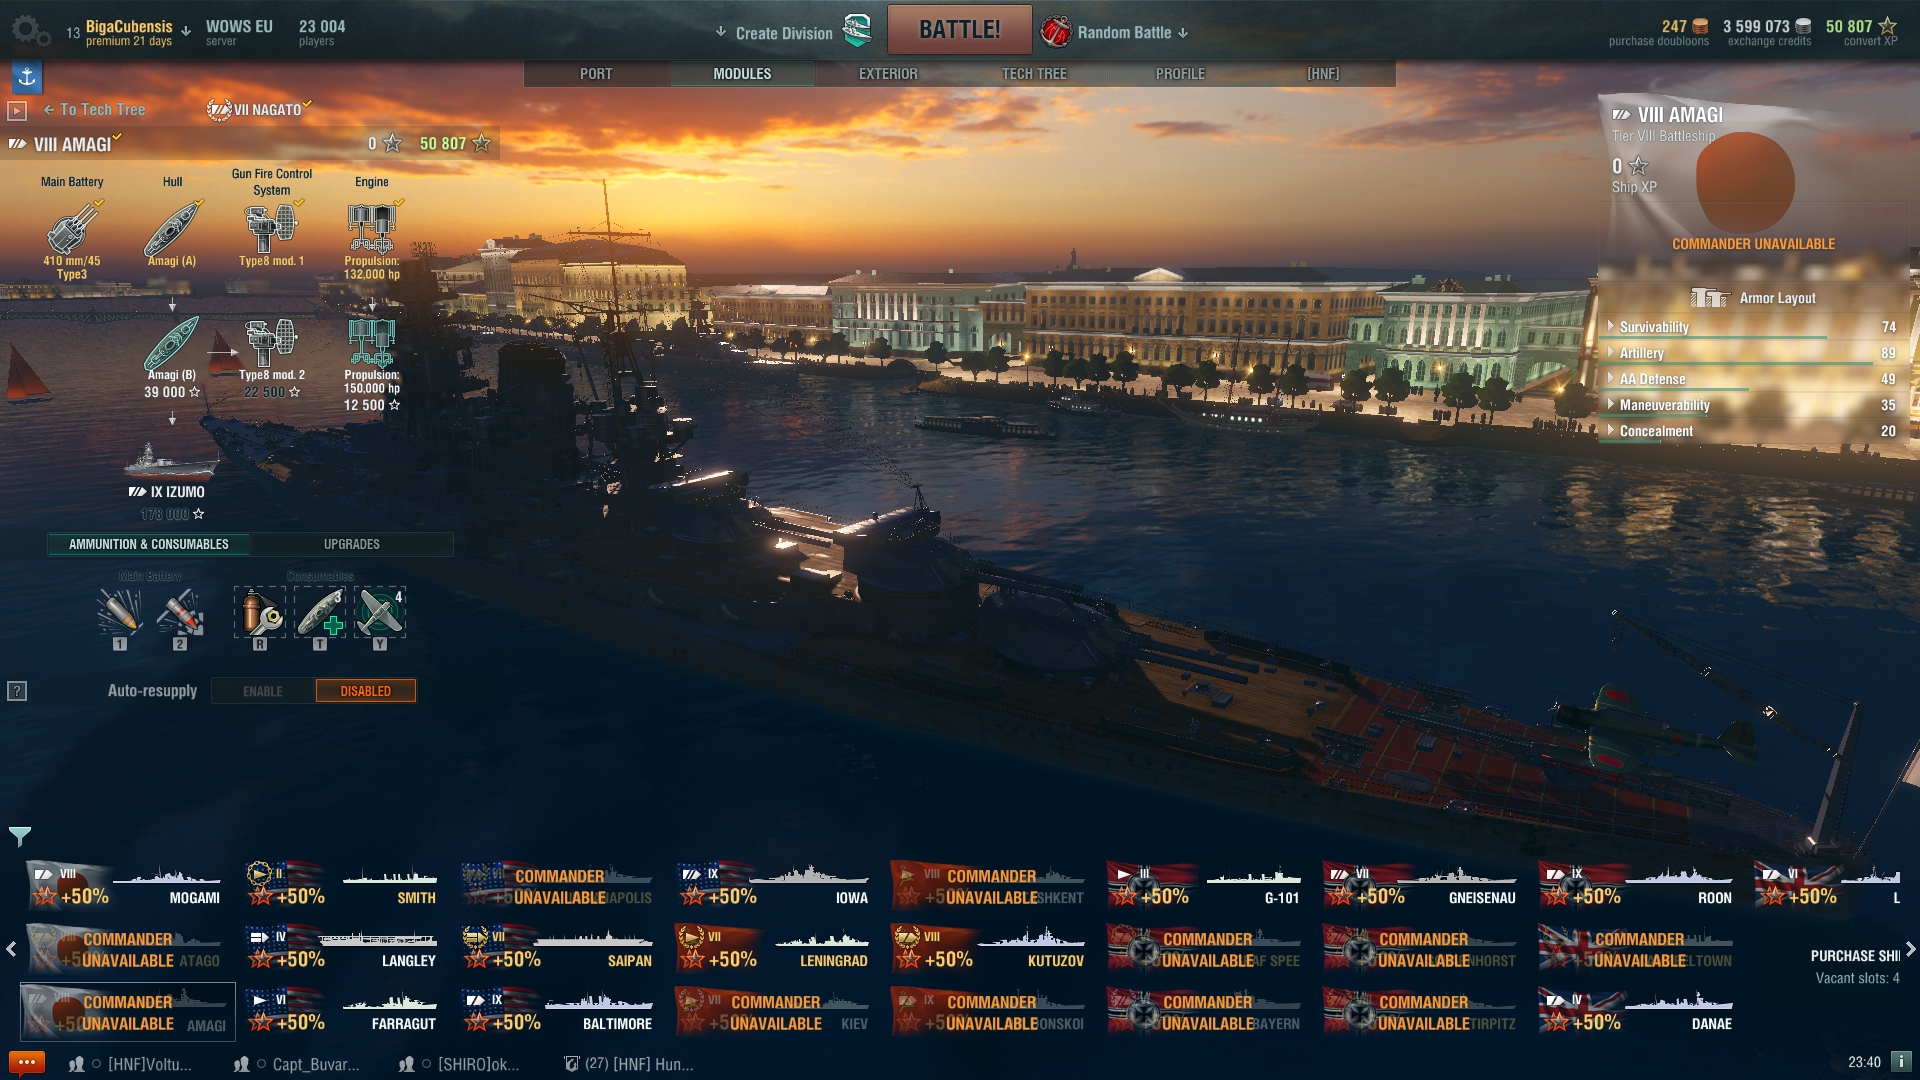
Task: Click the anchor port icon
Action: 27,76
